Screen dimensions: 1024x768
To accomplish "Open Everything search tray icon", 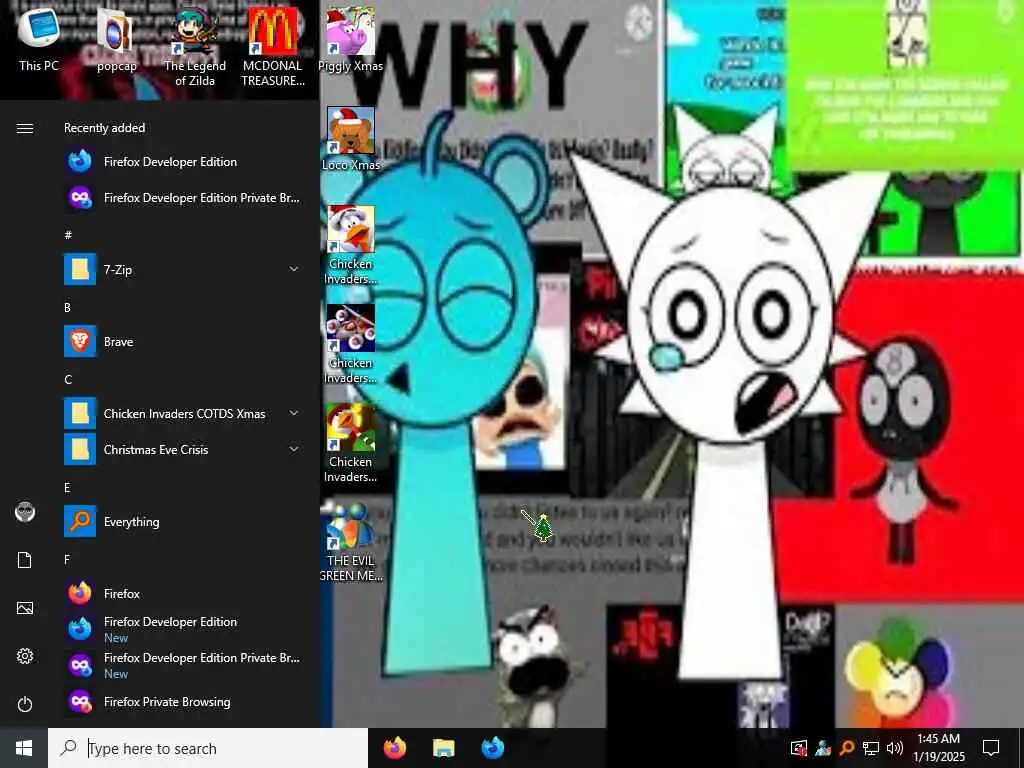I will click(x=847, y=748).
